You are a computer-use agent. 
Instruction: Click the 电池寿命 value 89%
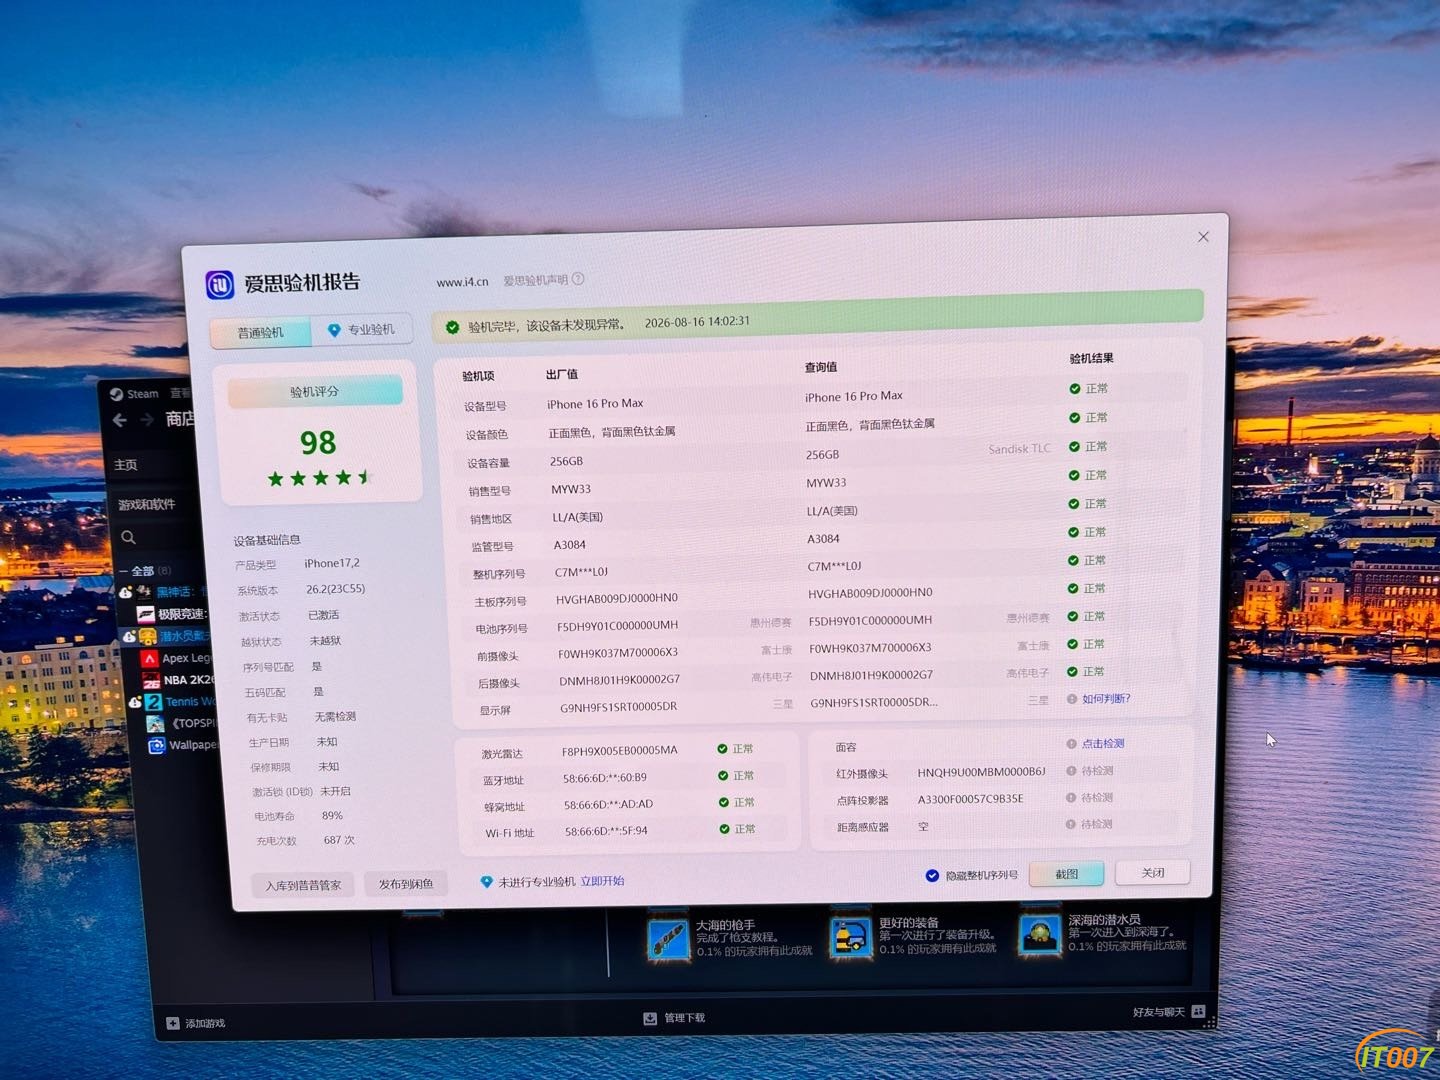pyautogui.click(x=332, y=816)
